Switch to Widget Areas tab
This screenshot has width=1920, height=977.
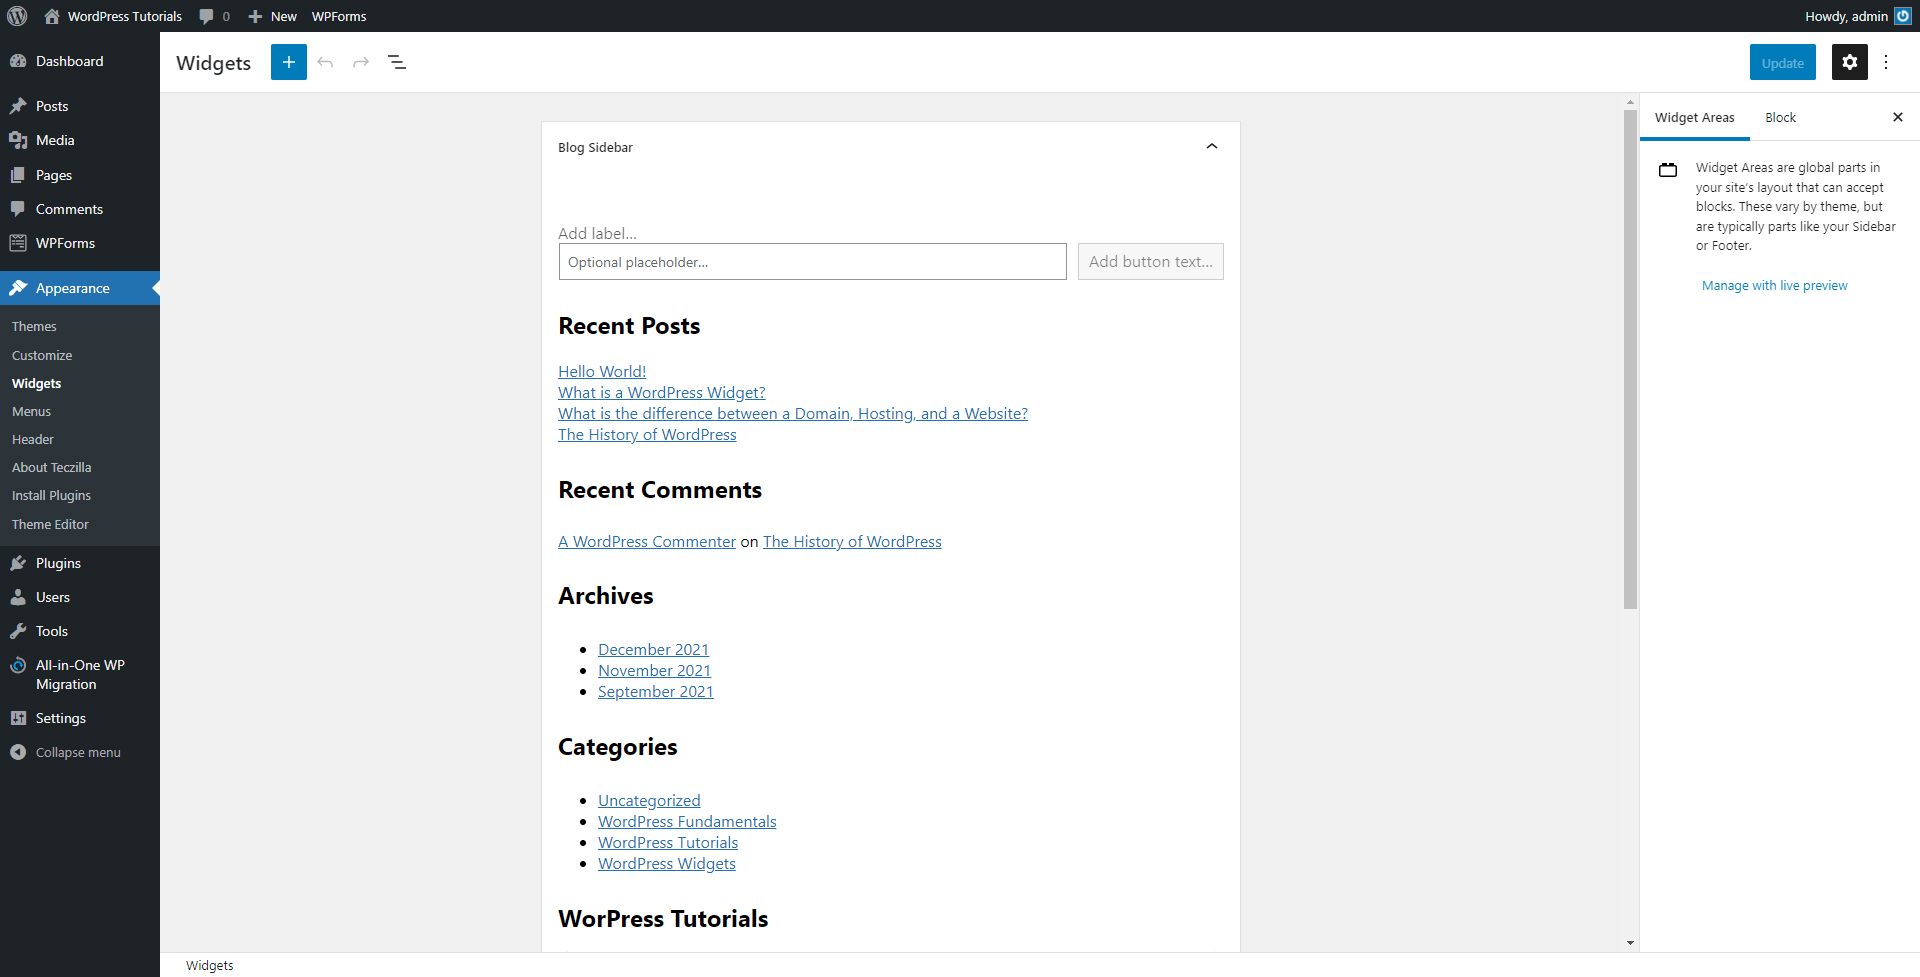(x=1694, y=117)
